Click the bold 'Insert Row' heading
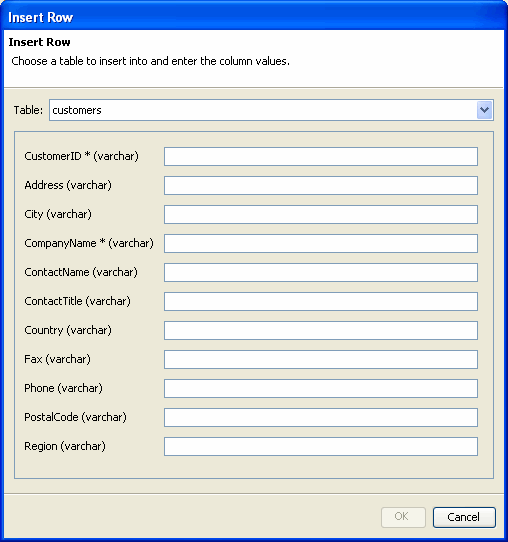This screenshot has height=542, width=508. click(x=39, y=42)
